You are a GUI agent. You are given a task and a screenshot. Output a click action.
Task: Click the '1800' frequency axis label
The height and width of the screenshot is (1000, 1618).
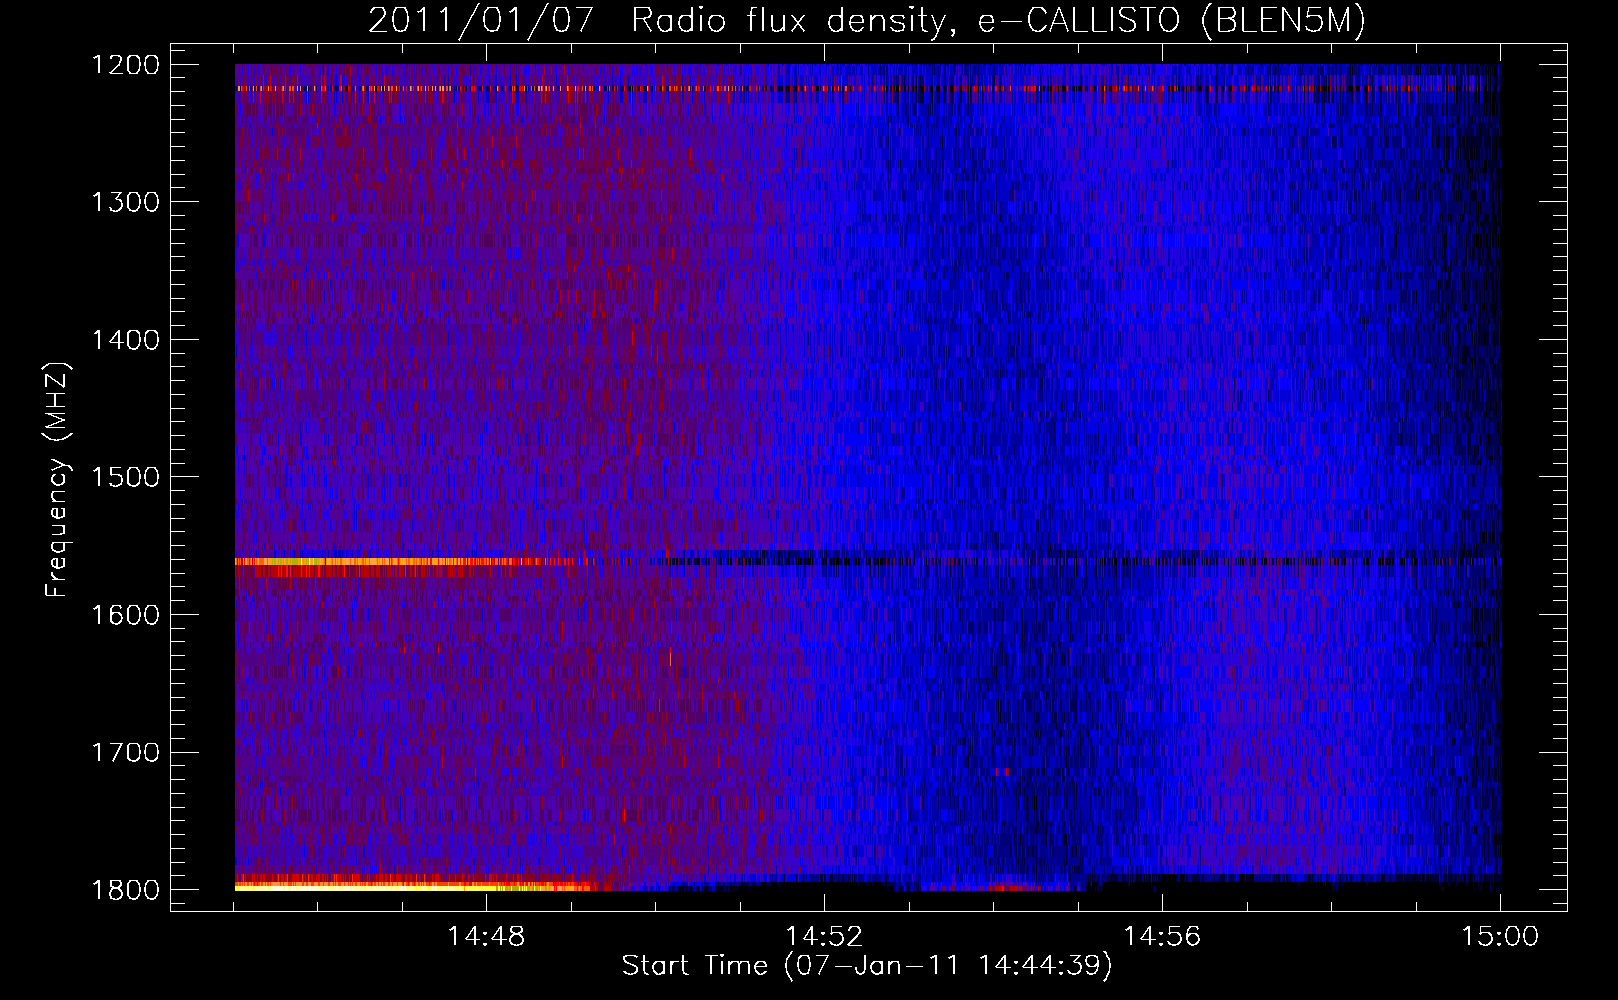point(125,890)
